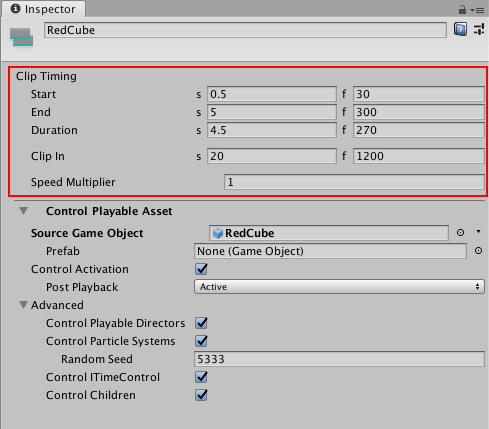Click the Source Game Object RedCube field

(x=329, y=233)
